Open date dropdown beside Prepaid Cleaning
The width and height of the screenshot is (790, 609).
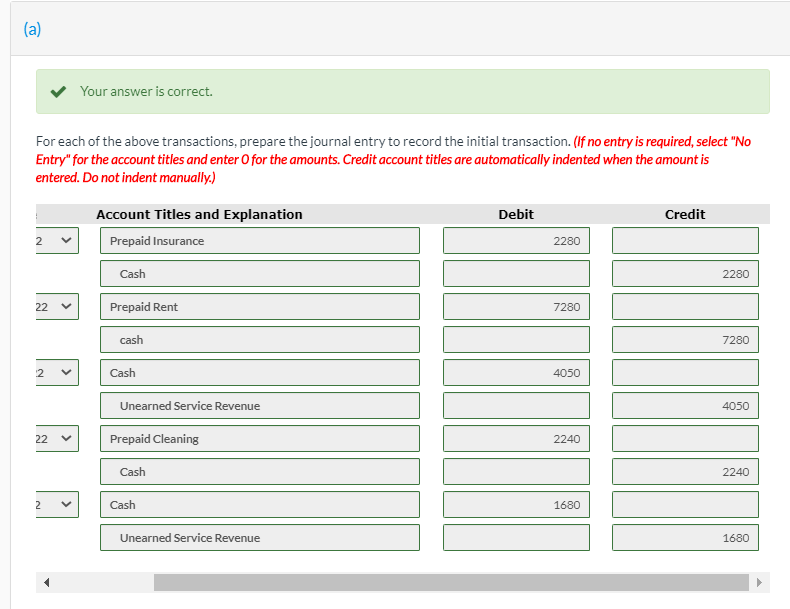pyautogui.click(x=57, y=439)
